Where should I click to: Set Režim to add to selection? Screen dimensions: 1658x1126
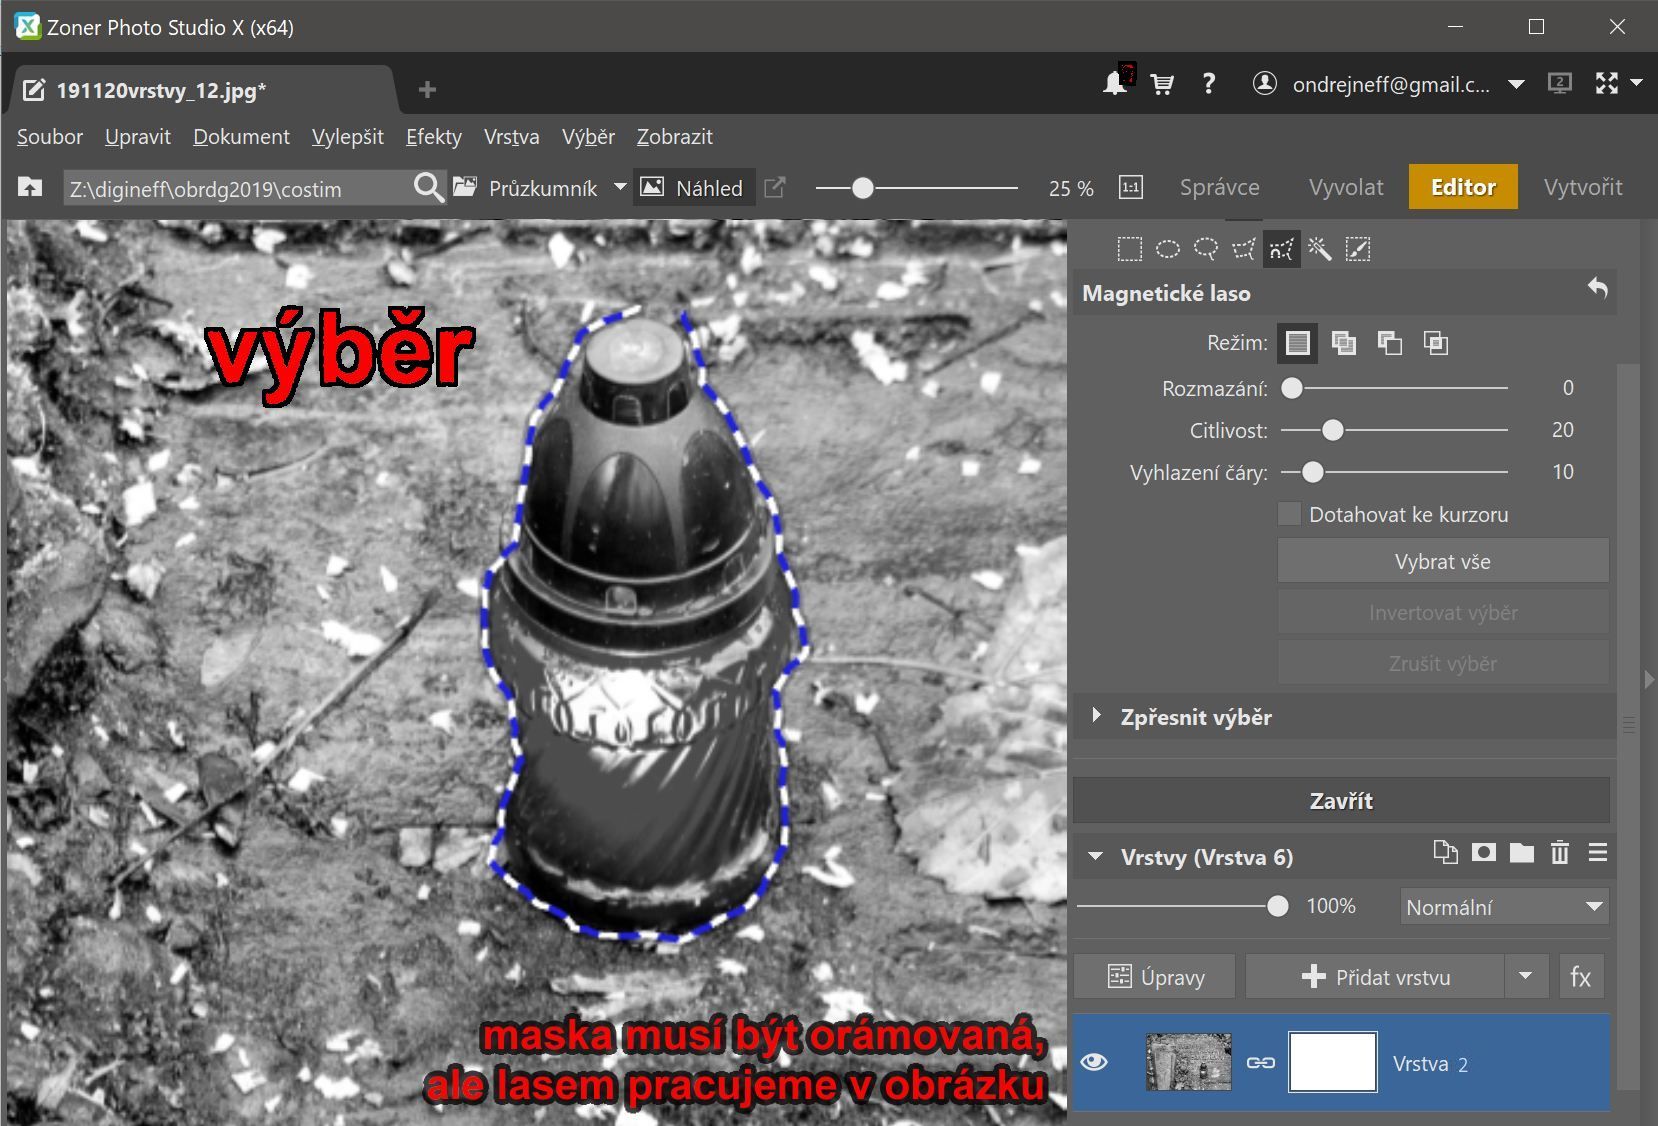coord(1343,344)
